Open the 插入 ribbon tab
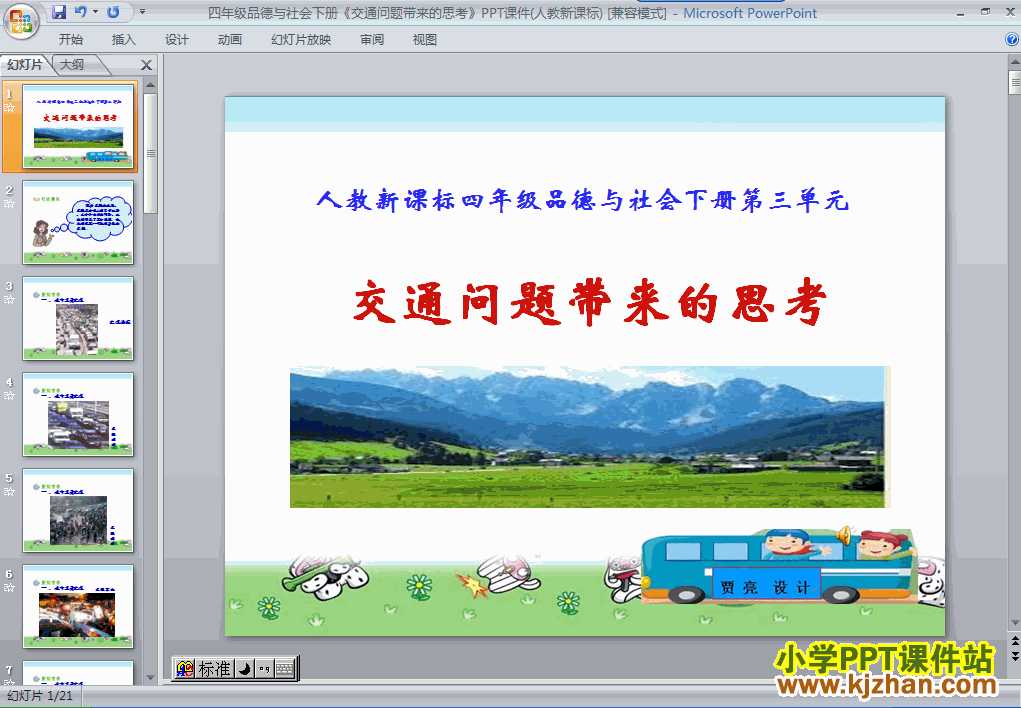The width and height of the screenshot is (1021, 708). click(123, 40)
